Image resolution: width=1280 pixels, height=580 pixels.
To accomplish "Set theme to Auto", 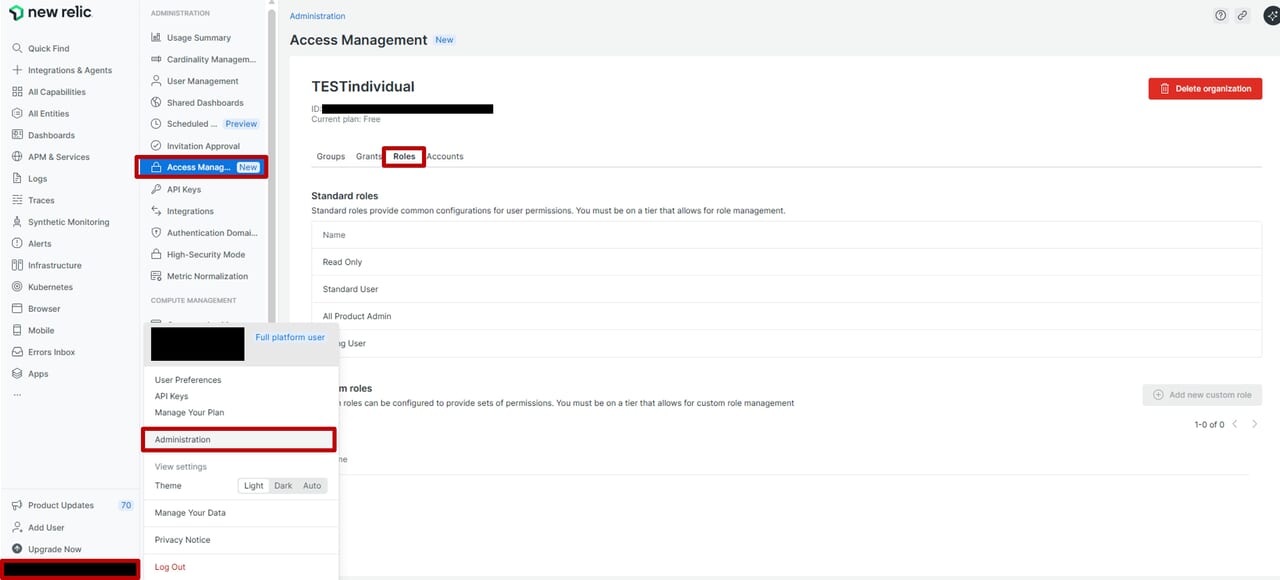I will pos(312,486).
